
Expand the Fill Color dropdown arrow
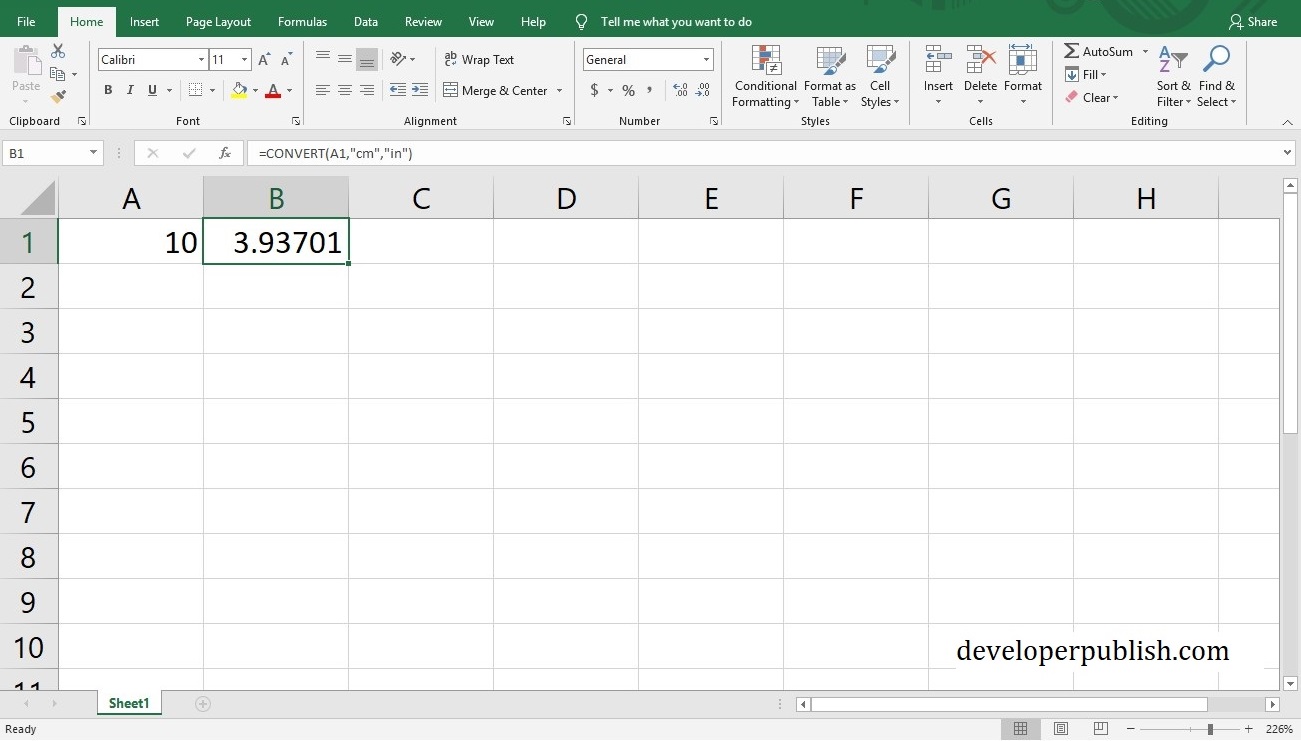tap(254, 90)
